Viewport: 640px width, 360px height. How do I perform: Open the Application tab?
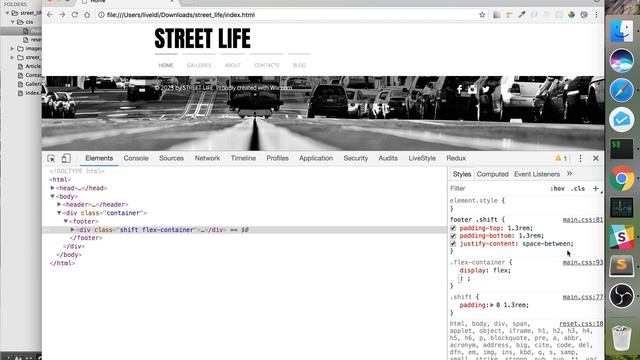tap(316, 158)
